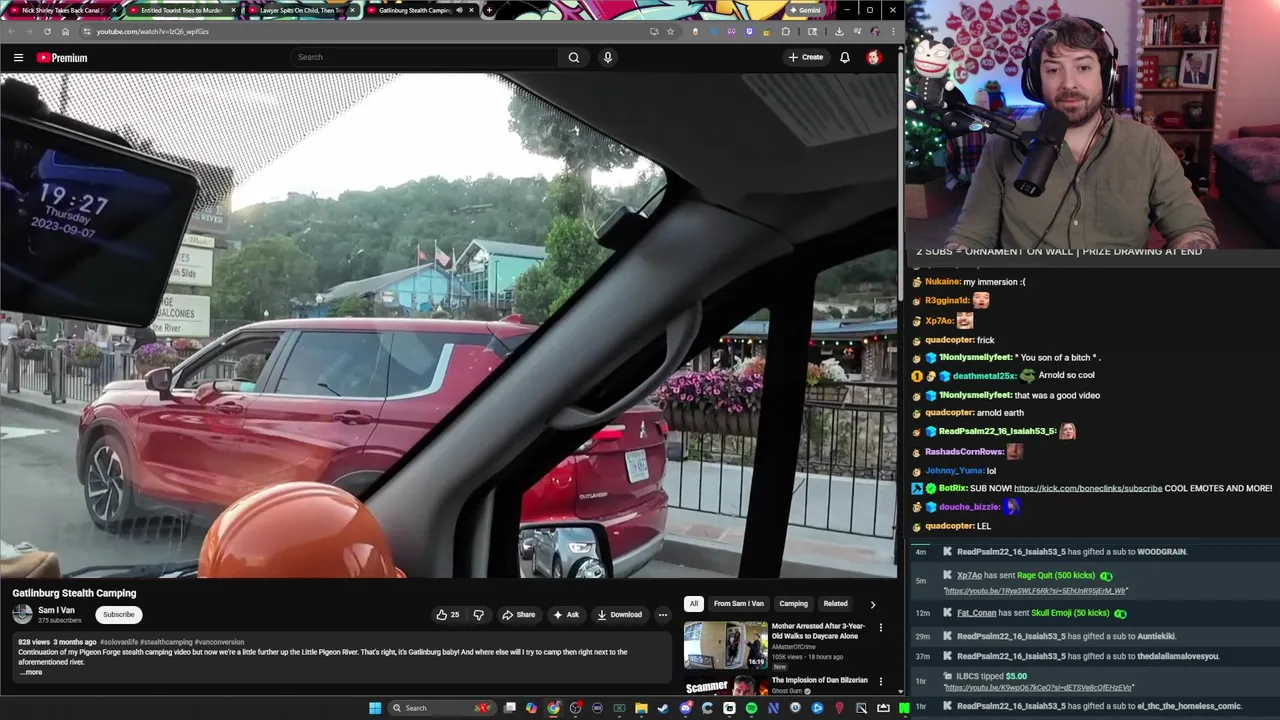Open options for Implosion of Dan Bilzerian
The height and width of the screenshot is (720, 1280).
click(881, 682)
